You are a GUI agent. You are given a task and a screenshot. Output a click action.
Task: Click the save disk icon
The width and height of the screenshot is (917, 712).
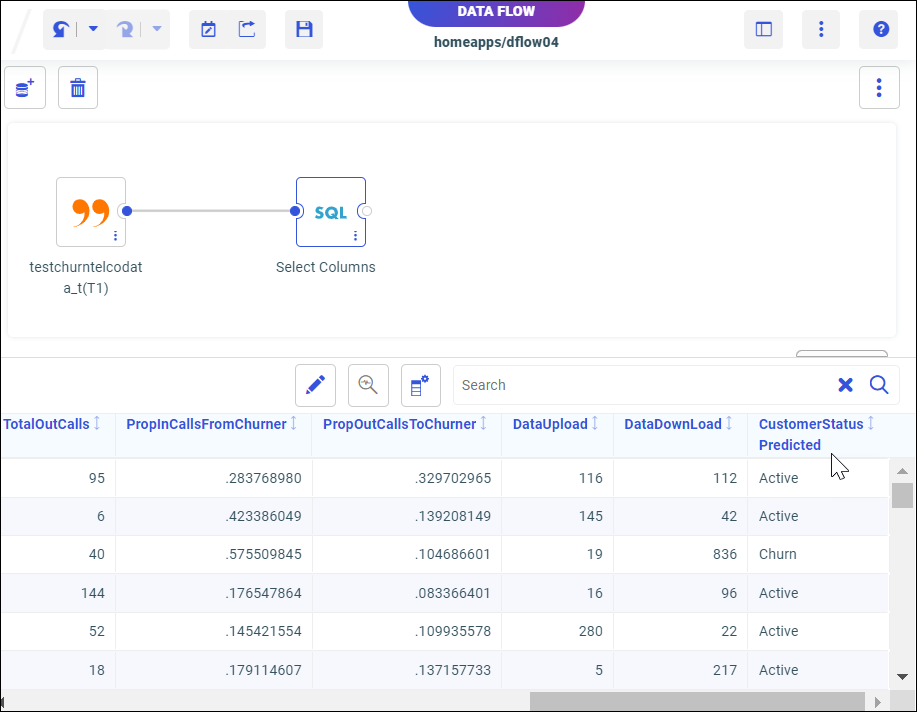click(x=304, y=29)
